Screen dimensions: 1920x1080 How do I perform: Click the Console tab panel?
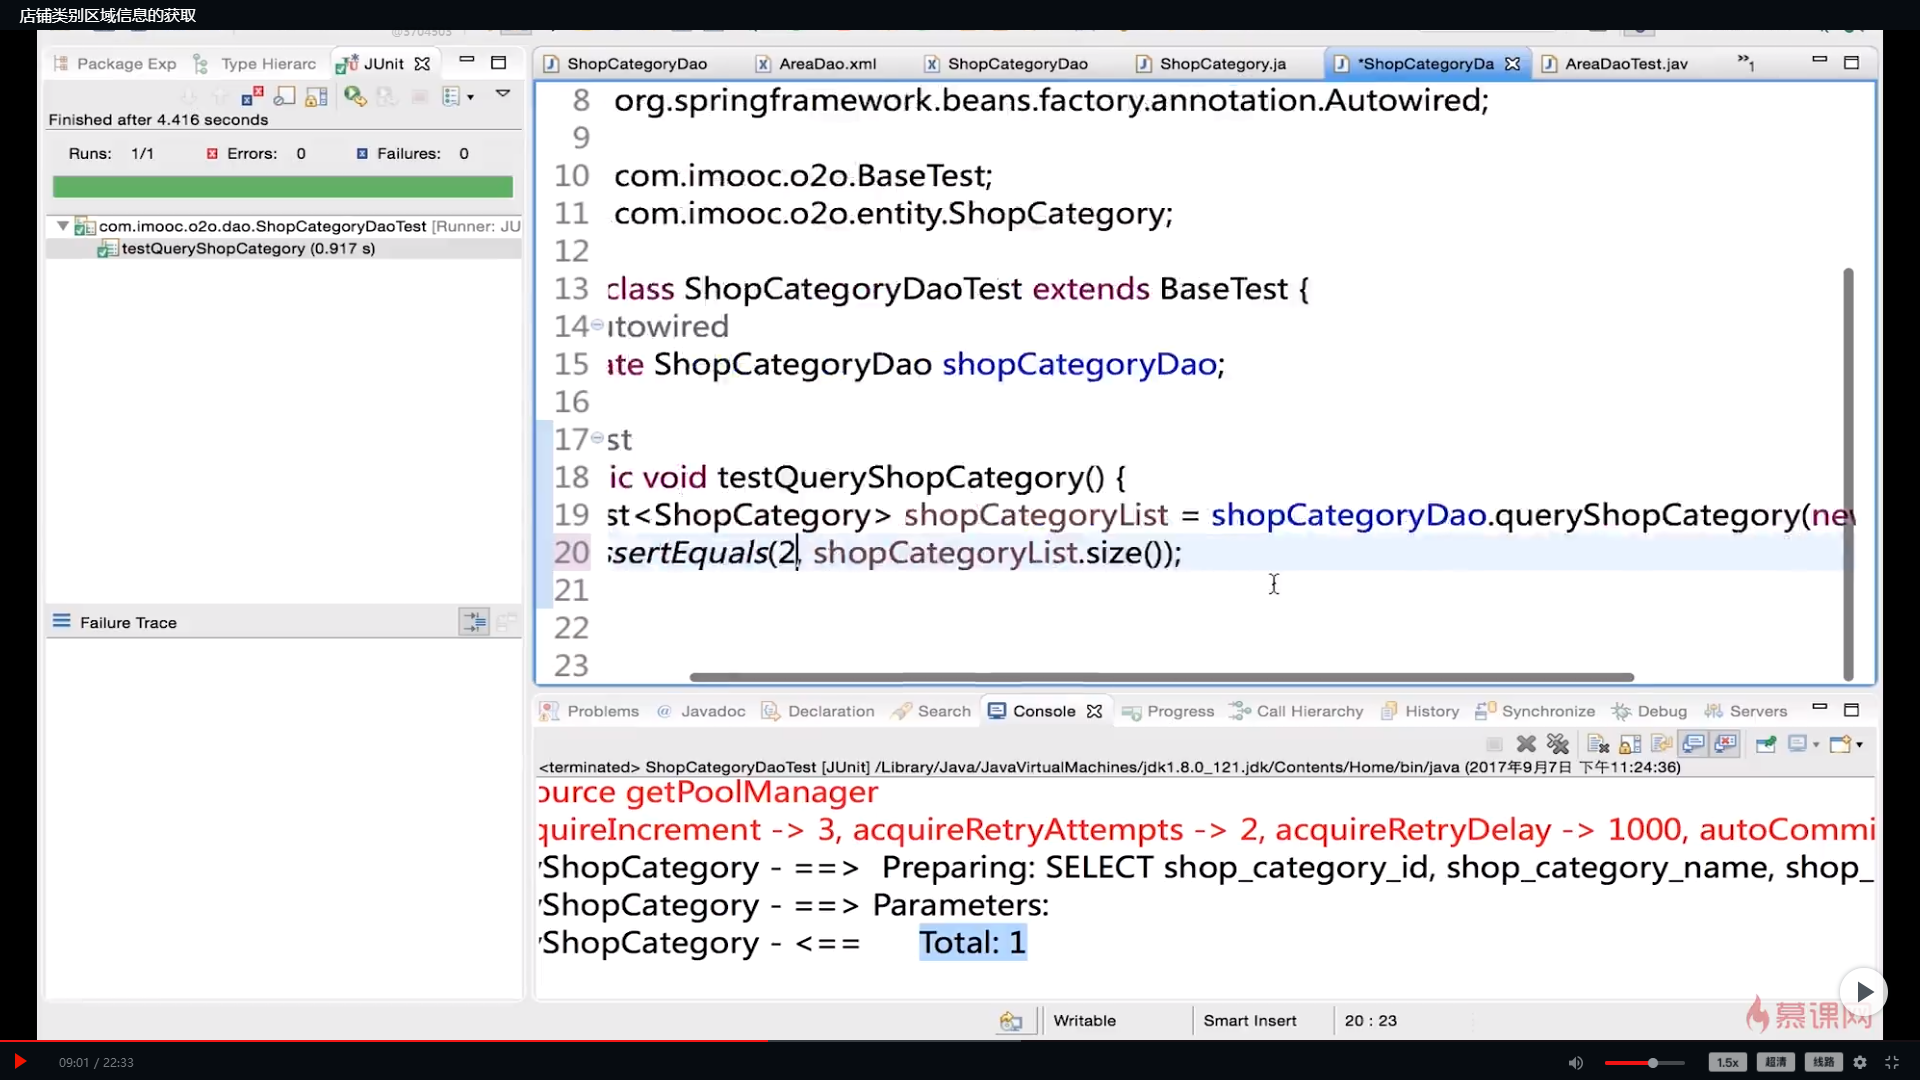pos(1043,711)
